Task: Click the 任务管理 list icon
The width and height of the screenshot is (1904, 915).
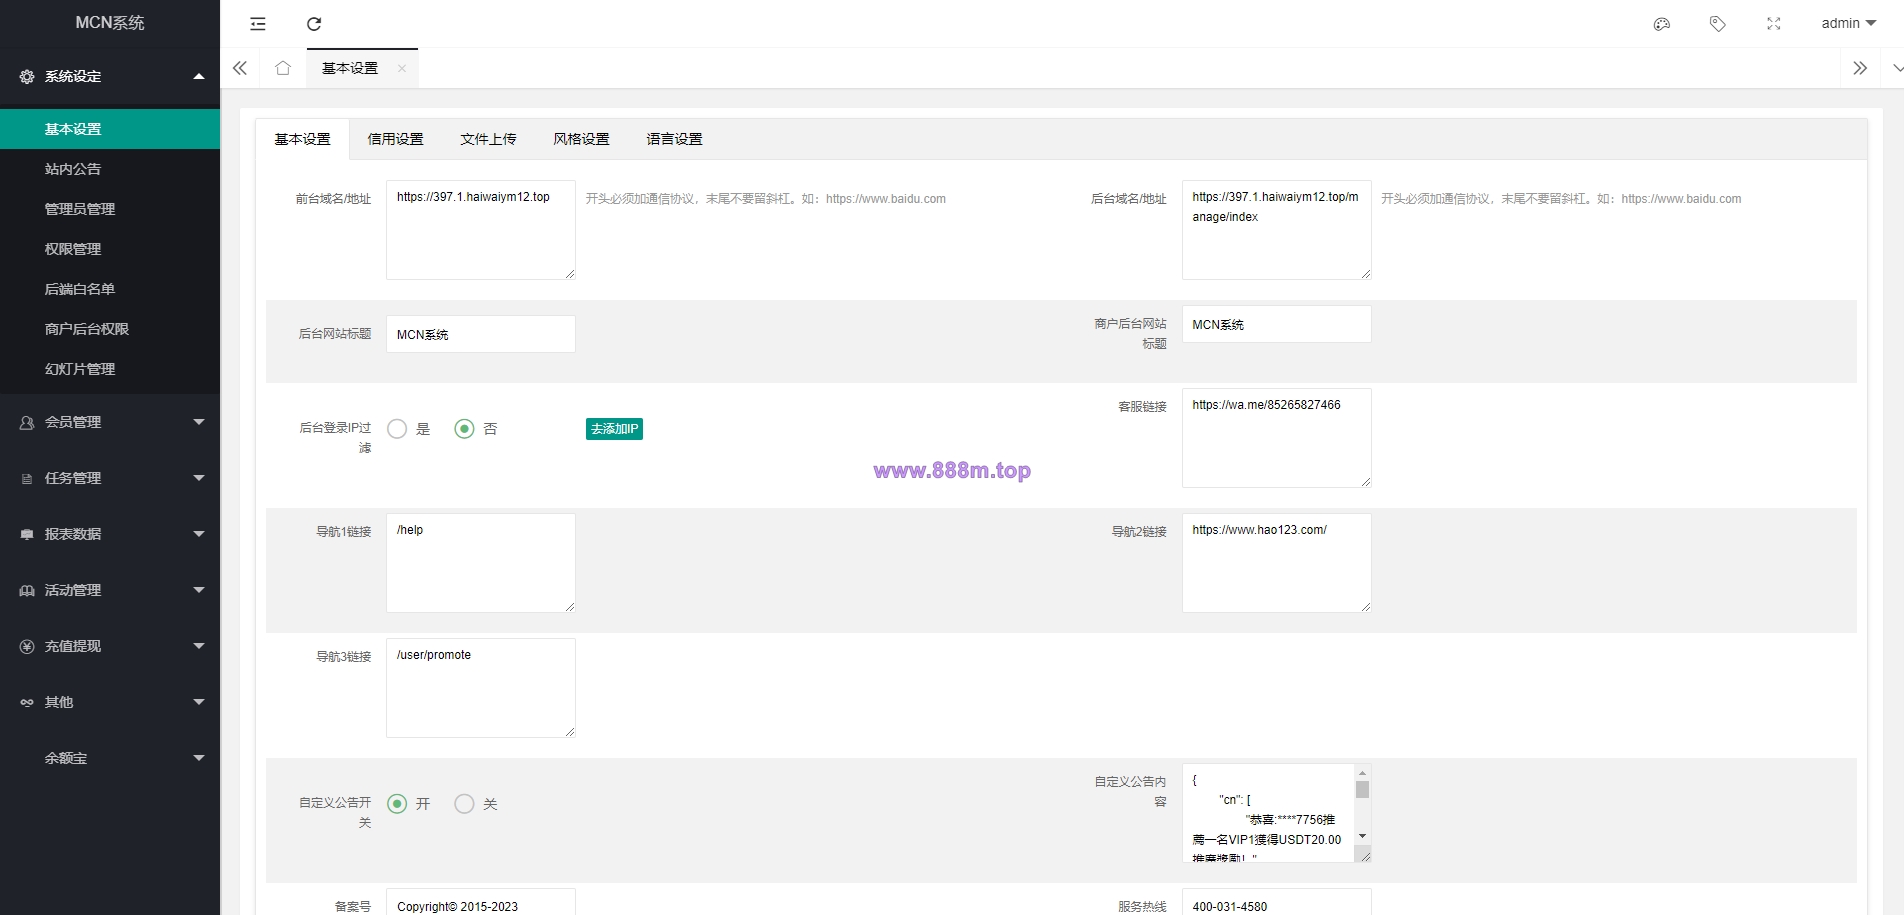Action: tap(27, 479)
